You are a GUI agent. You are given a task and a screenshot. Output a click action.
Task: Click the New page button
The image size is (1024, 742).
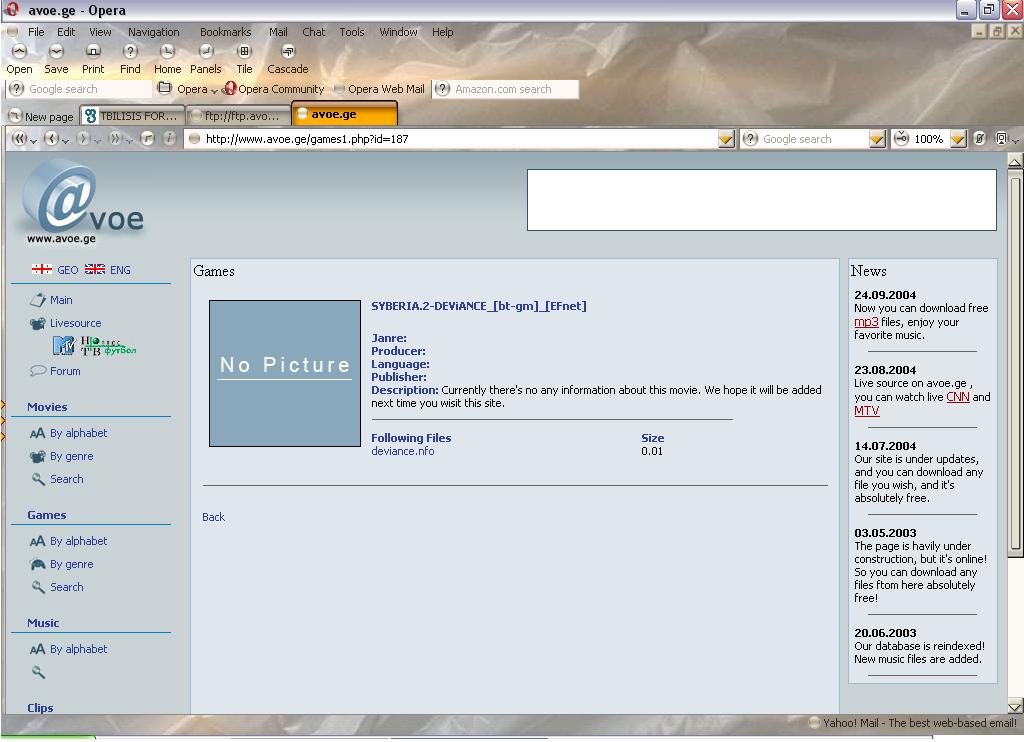[42, 116]
